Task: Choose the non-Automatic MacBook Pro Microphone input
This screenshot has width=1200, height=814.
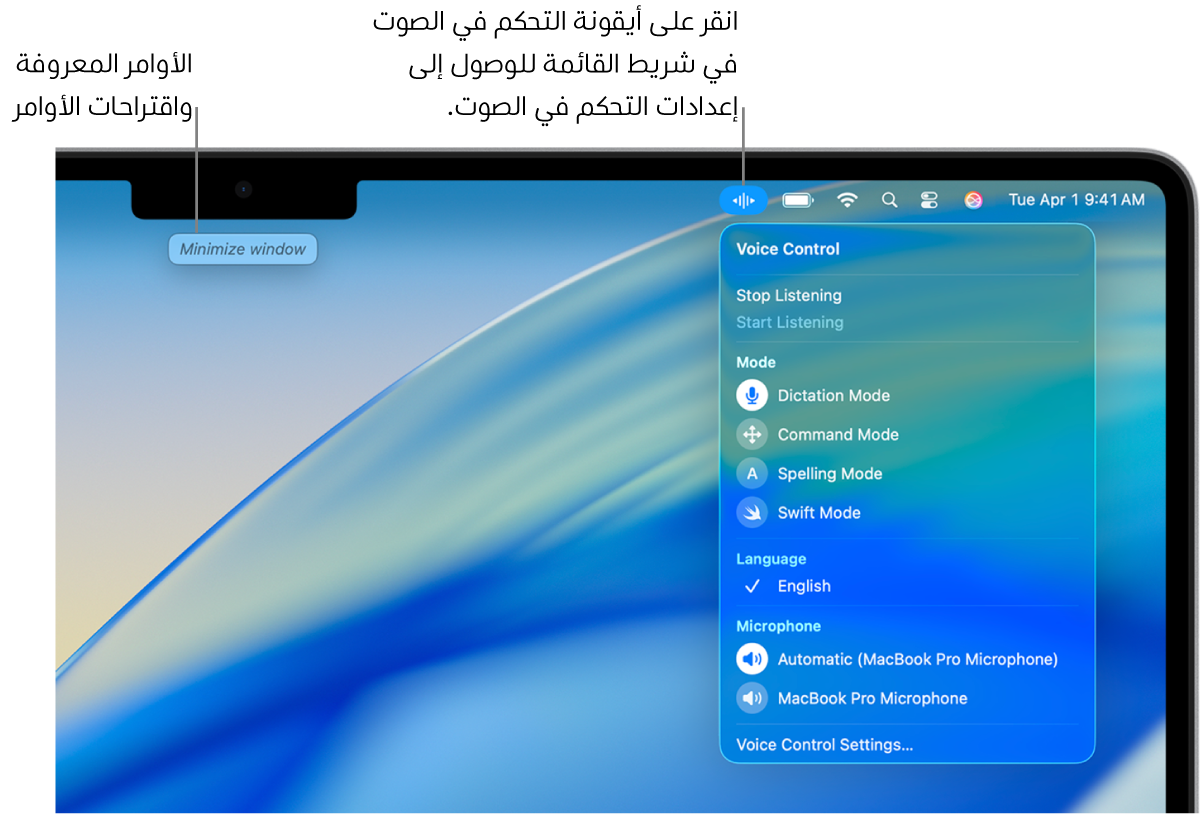Action: pyautogui.click(x=873, y=698)
